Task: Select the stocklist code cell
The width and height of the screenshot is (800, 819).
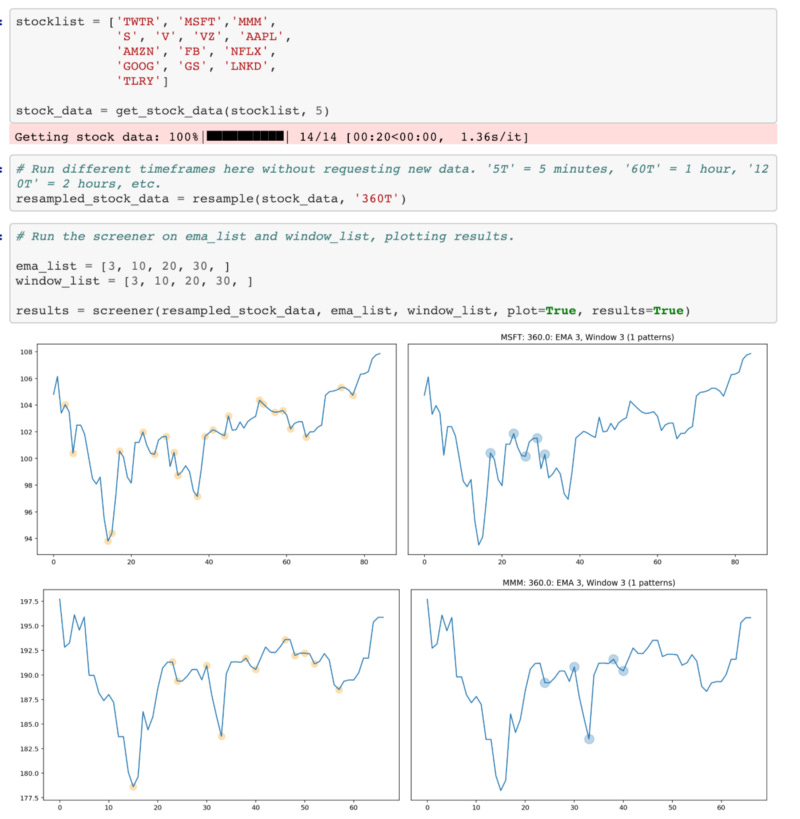Action: tap(400, 60)
